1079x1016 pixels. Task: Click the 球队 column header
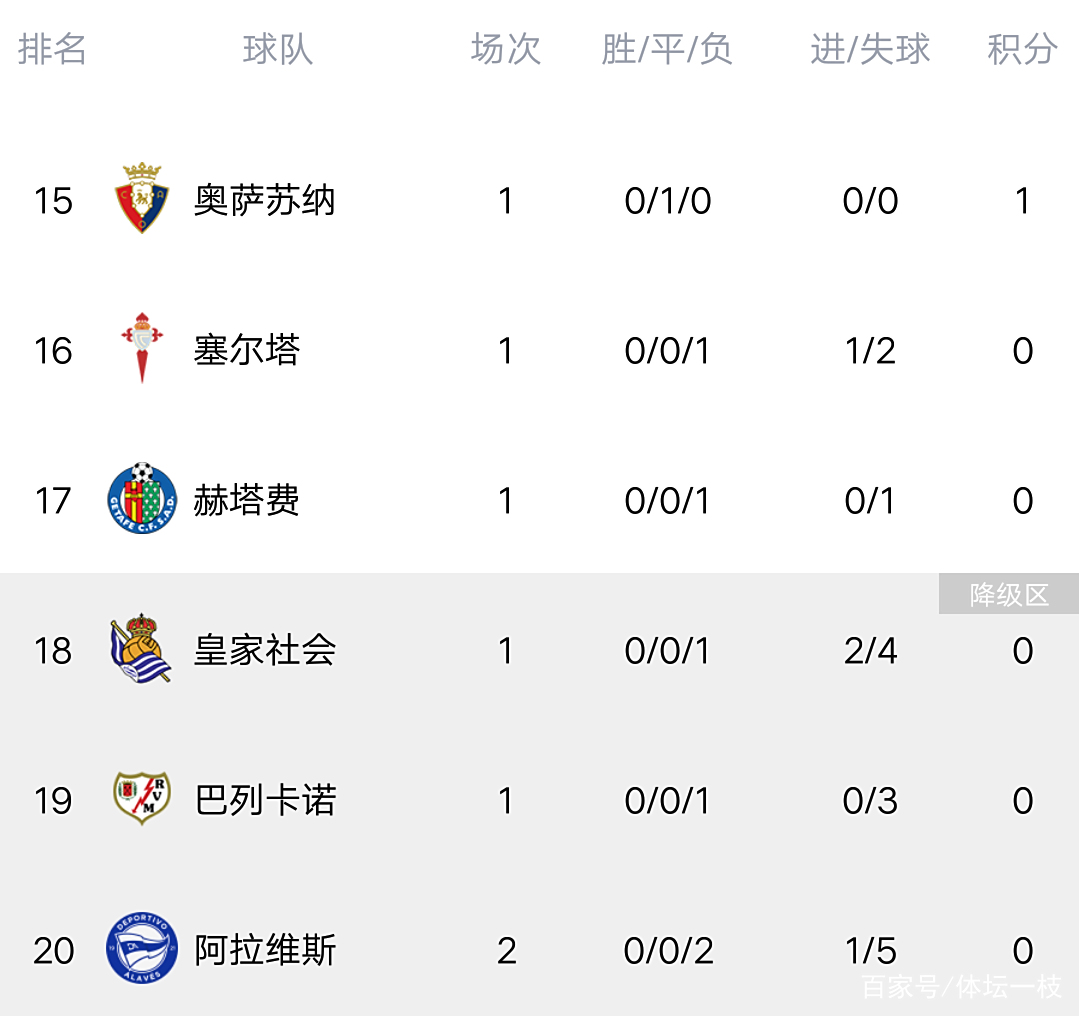(x=277, y=49)
